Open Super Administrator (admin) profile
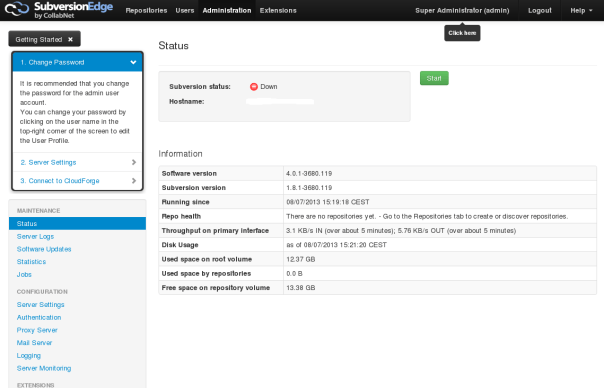Screen dimensions: 604x388 462,11
